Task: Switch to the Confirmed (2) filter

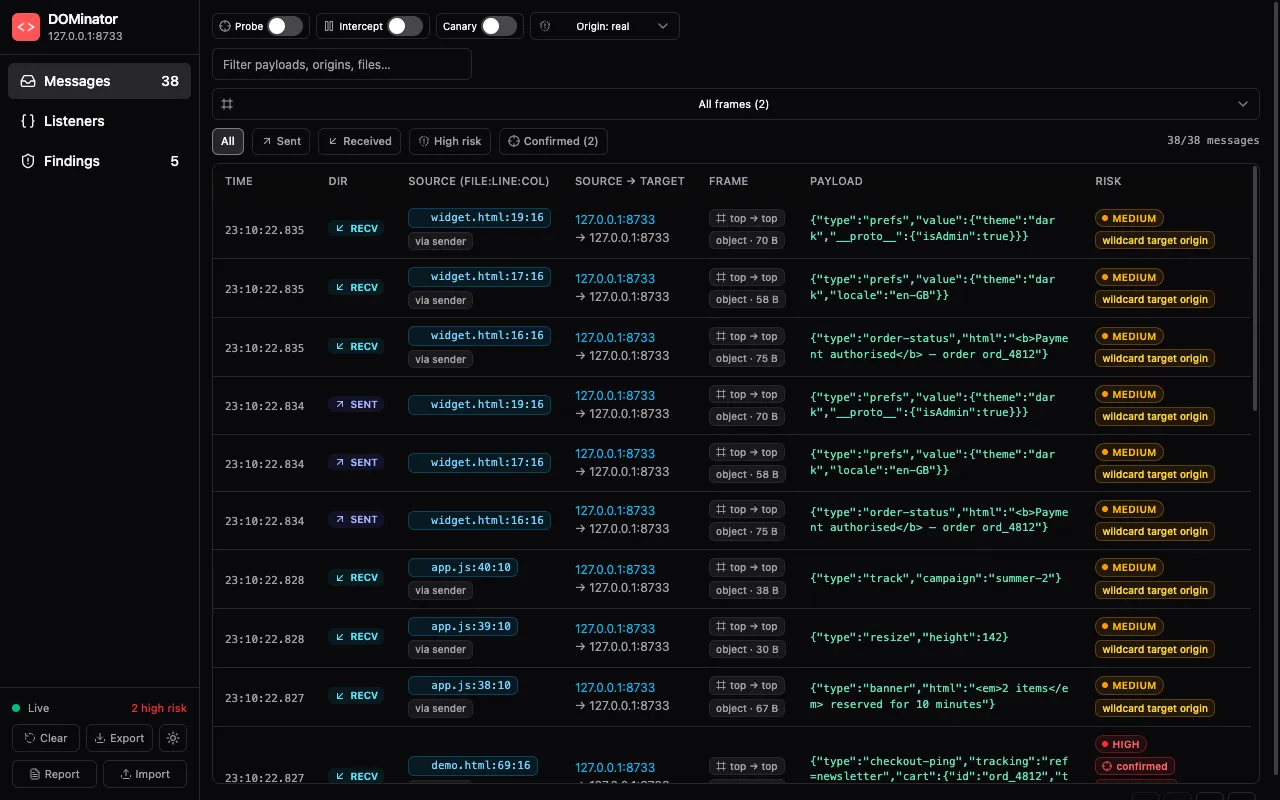Action: point(553,141)
